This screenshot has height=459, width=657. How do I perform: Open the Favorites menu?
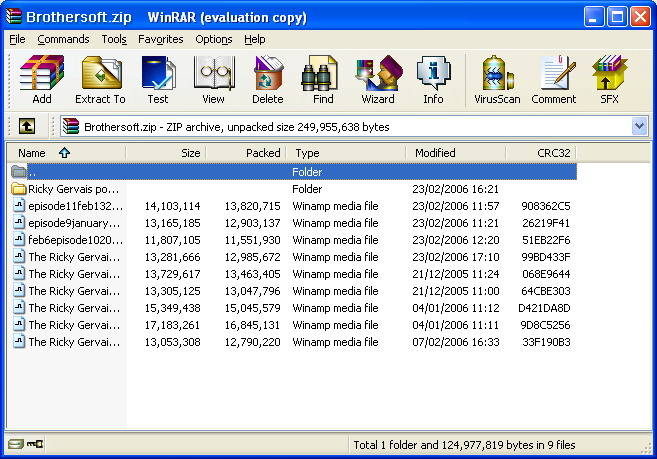pyautogui.click(x=161, y=39)
